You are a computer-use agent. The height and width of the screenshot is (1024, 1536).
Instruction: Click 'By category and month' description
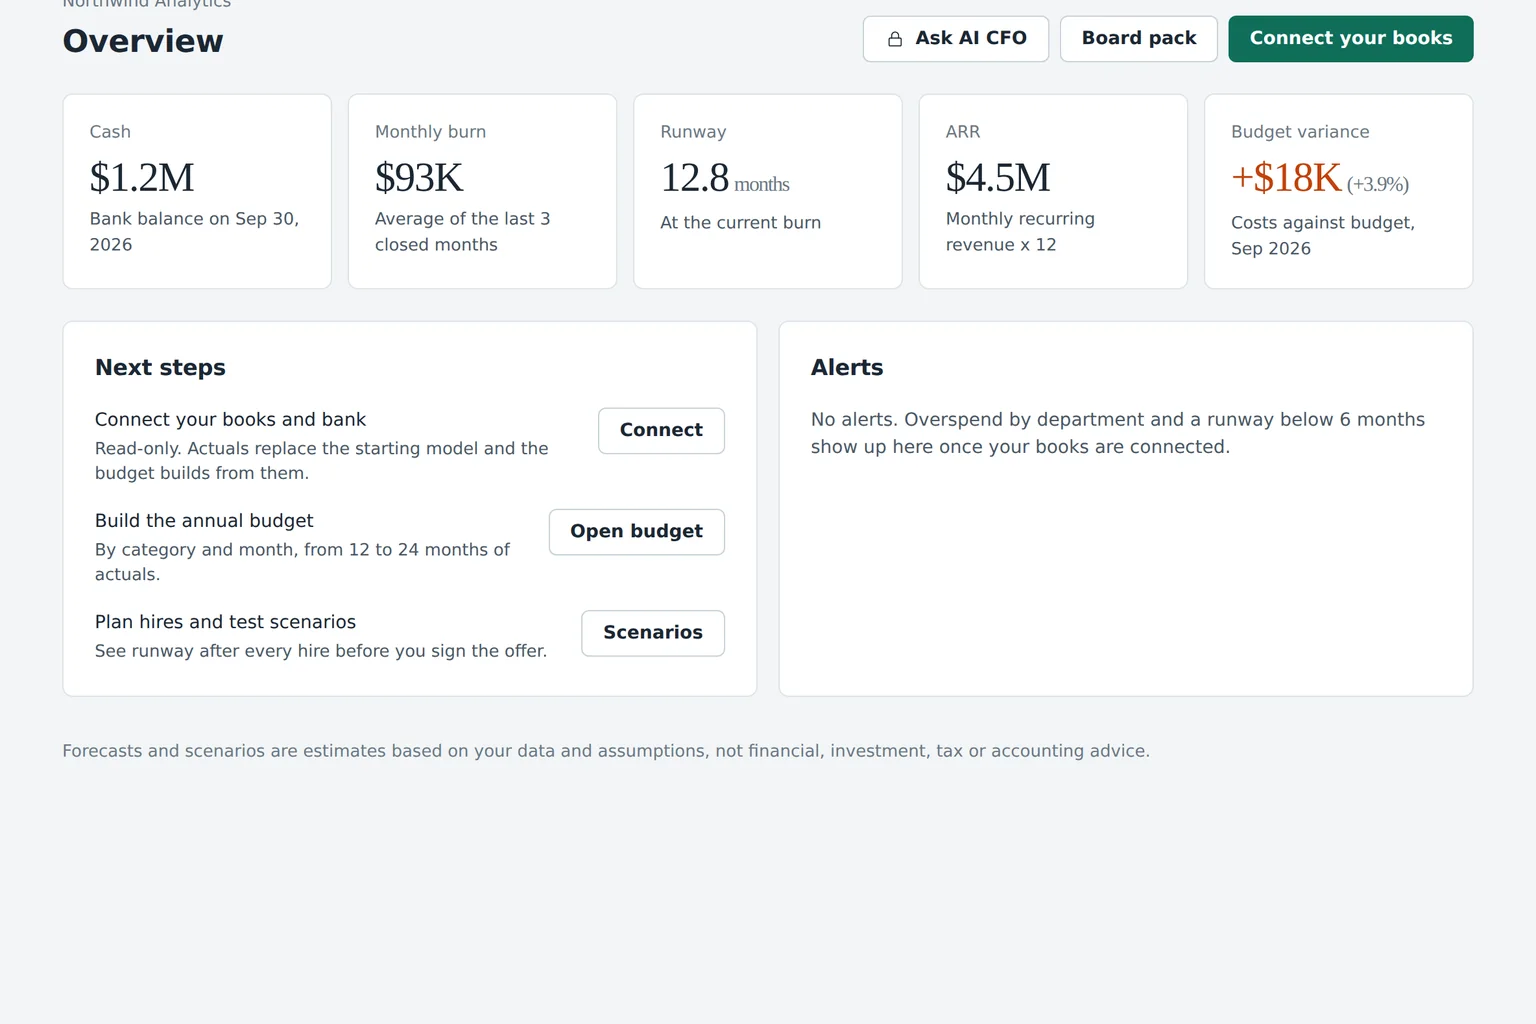pyautogui.click(x=302, y=562)
